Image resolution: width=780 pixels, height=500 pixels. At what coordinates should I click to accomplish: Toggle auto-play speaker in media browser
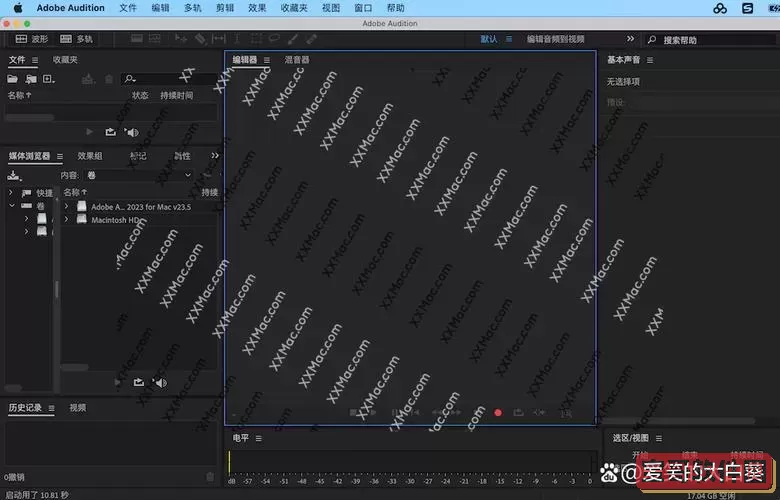pos(160,383)
